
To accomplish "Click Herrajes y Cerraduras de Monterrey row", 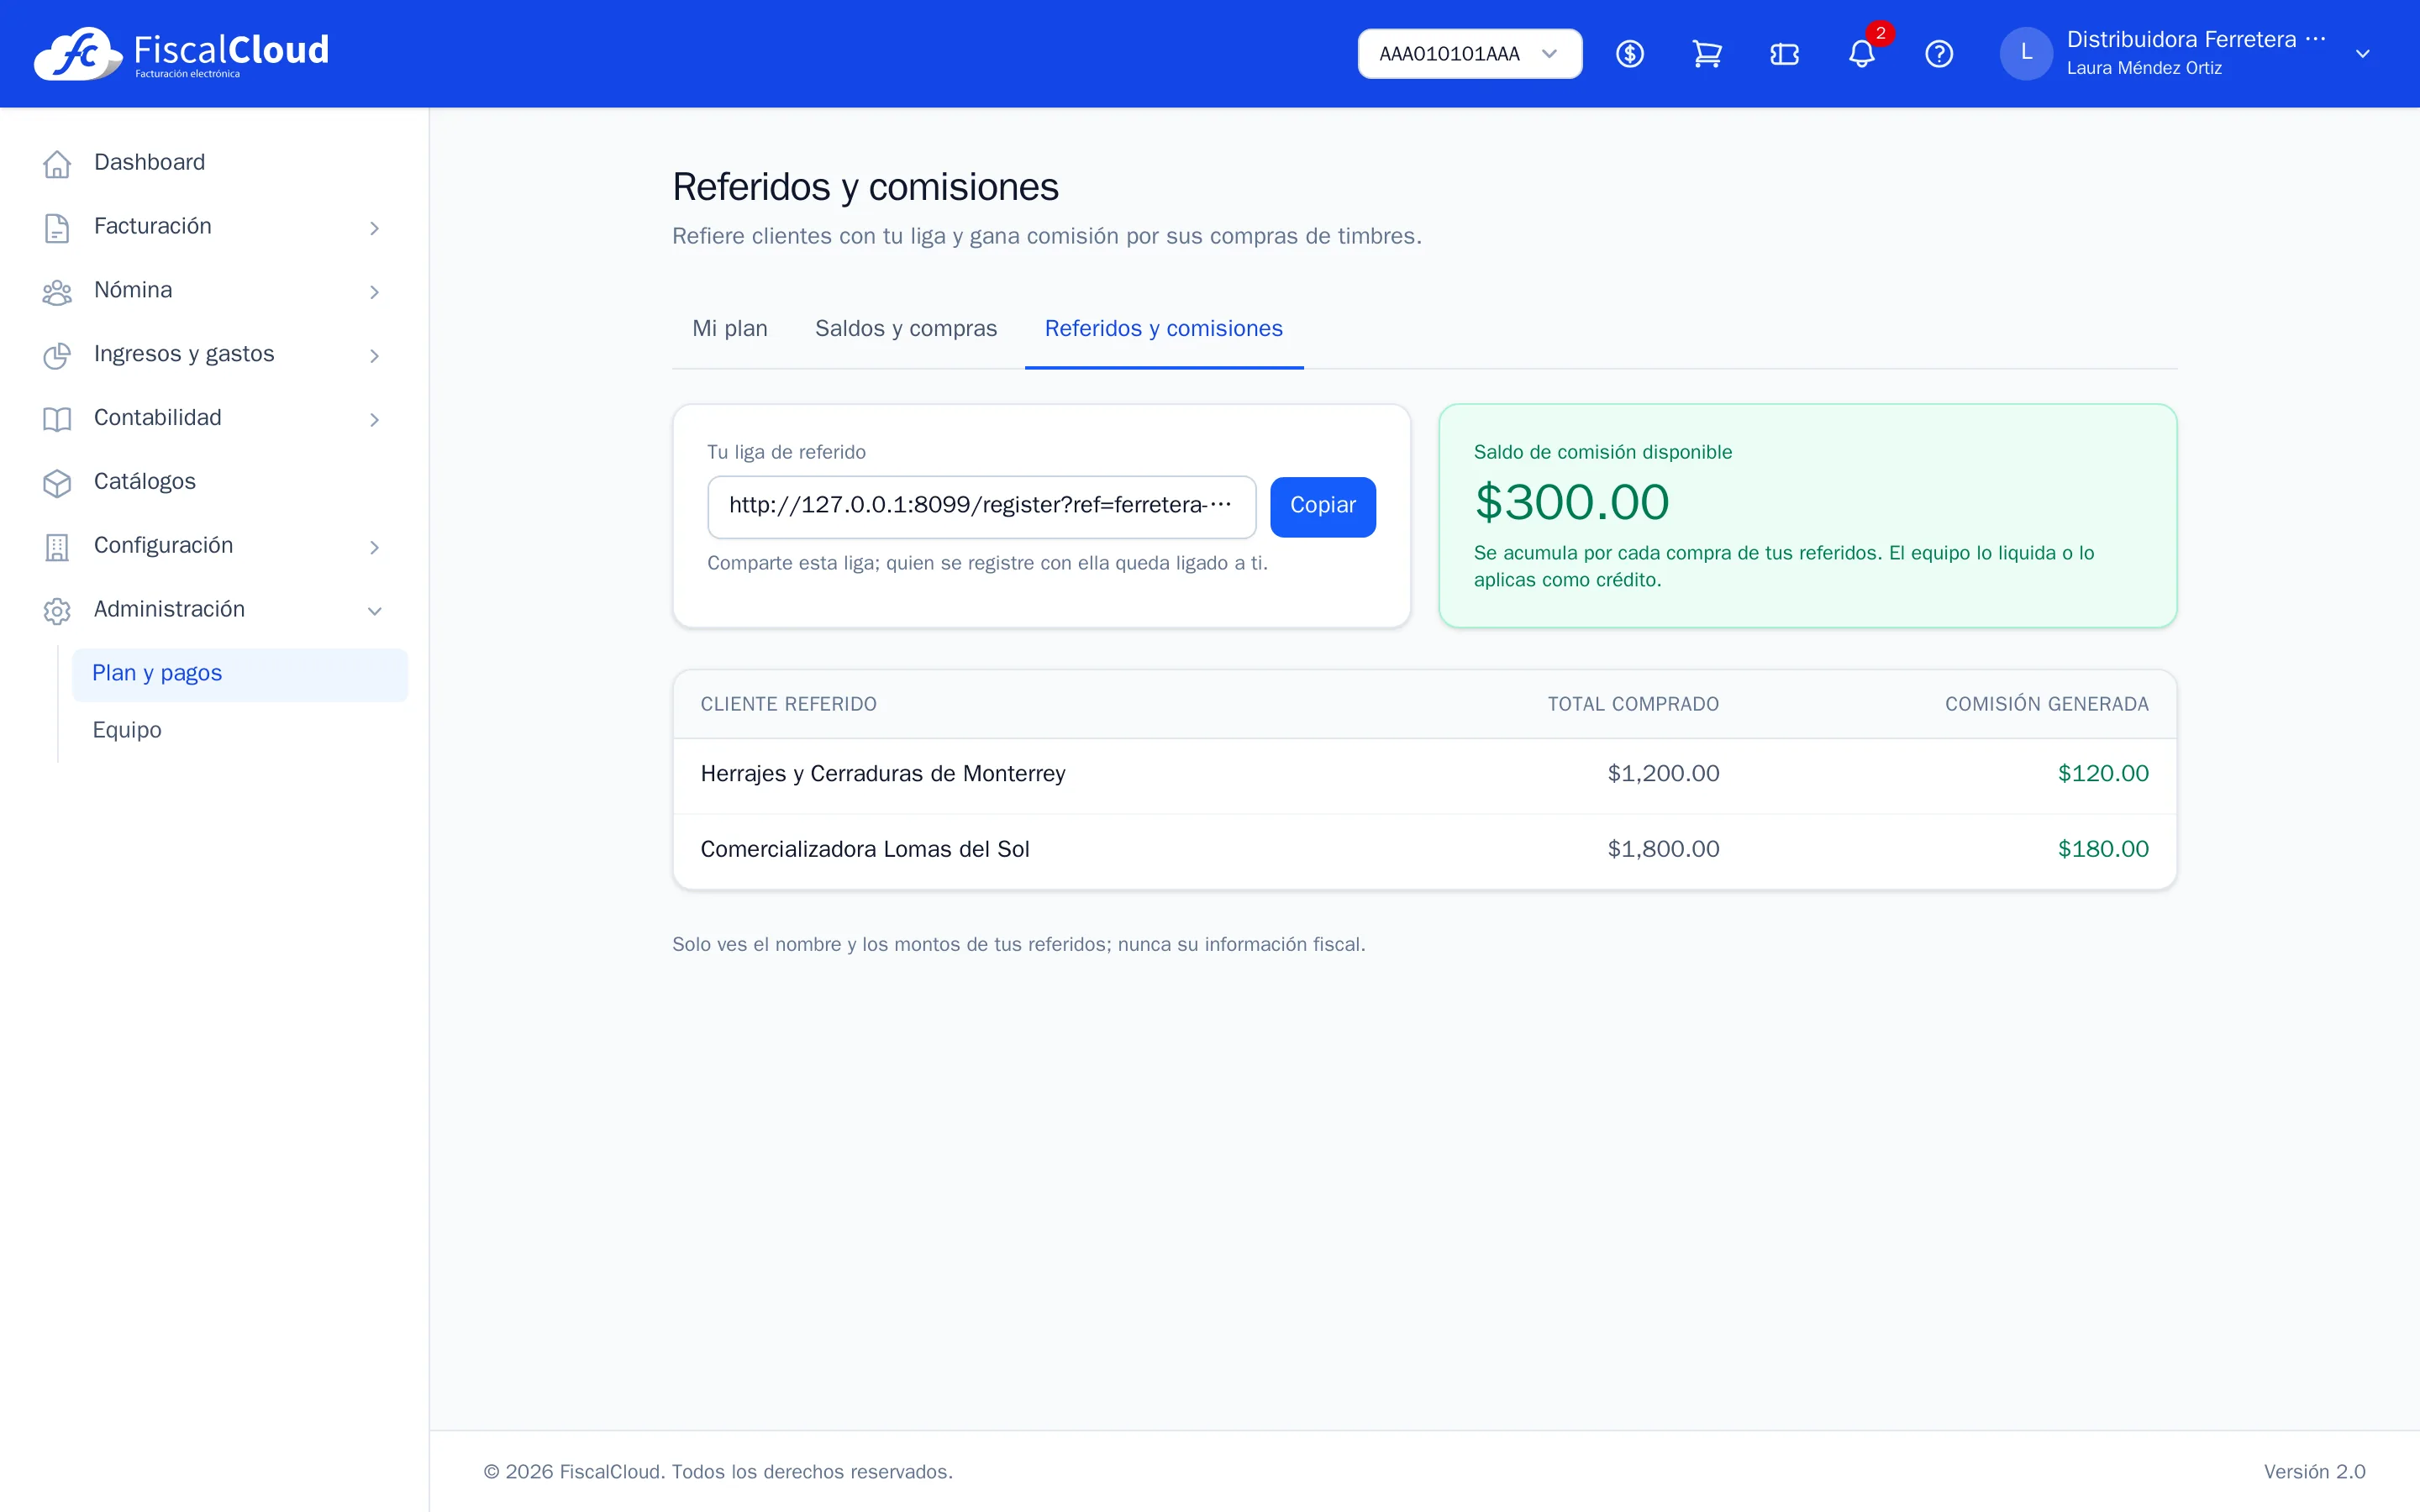I will pos(1424,775).
